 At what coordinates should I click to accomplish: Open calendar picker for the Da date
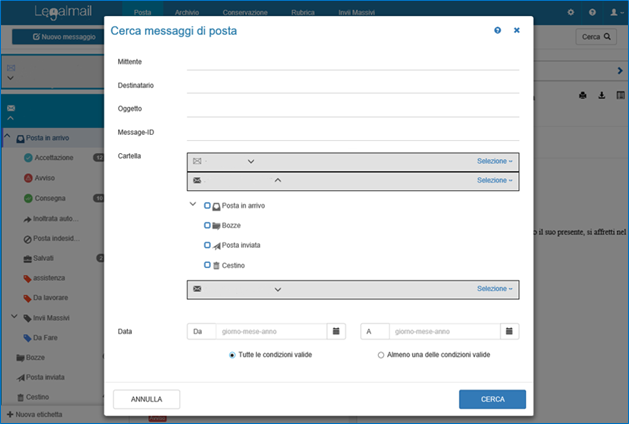335,331
